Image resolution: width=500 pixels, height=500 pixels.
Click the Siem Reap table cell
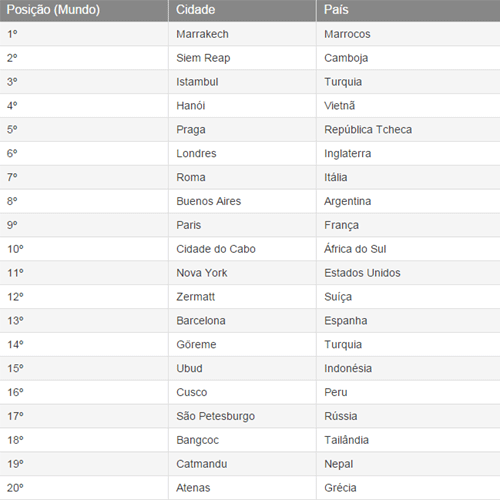click(x=242, y=58)
